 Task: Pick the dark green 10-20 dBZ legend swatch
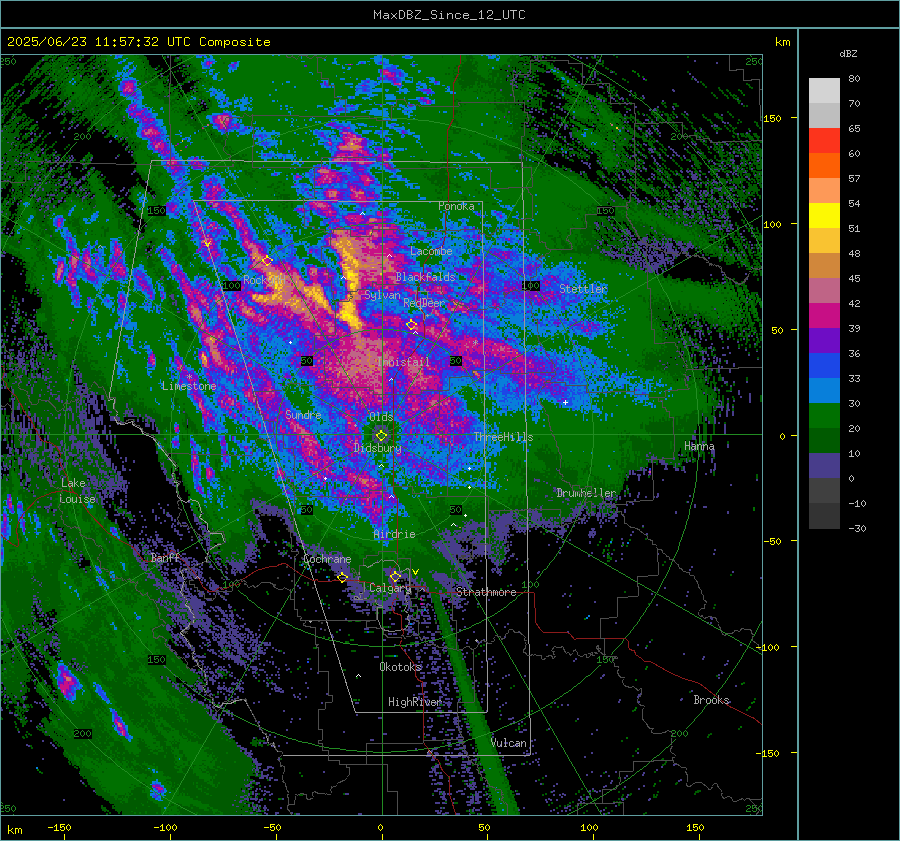[x=824, y=440]
